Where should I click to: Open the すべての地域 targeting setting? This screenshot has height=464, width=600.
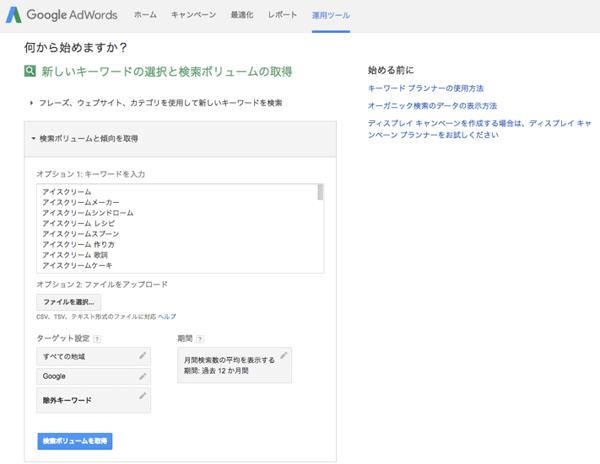[93, 357]
